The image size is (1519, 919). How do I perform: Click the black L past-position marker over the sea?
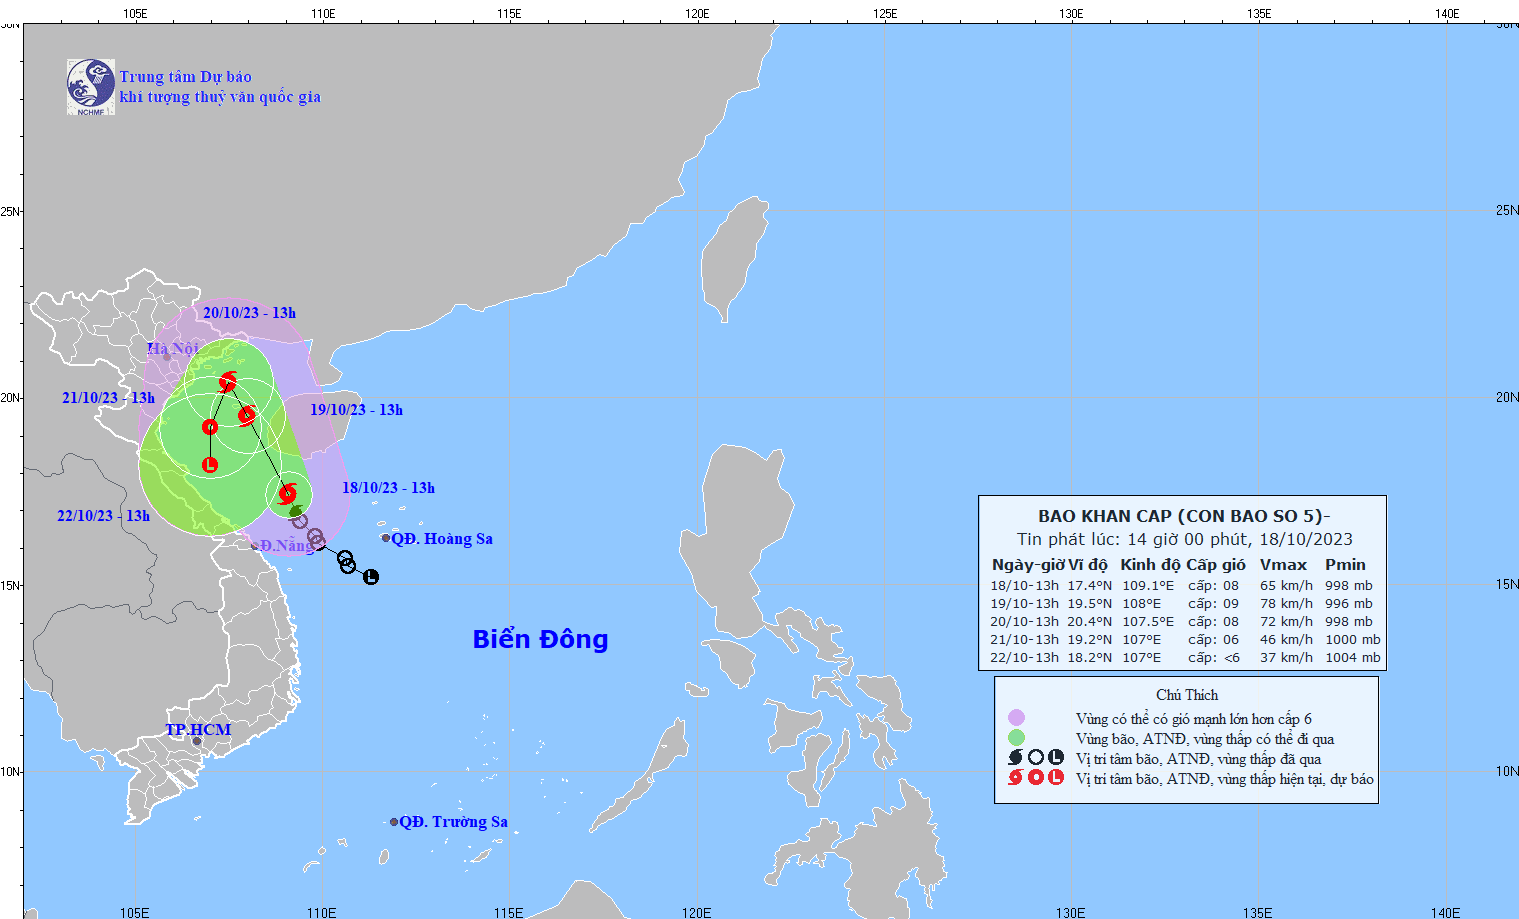tap(371, 577)
